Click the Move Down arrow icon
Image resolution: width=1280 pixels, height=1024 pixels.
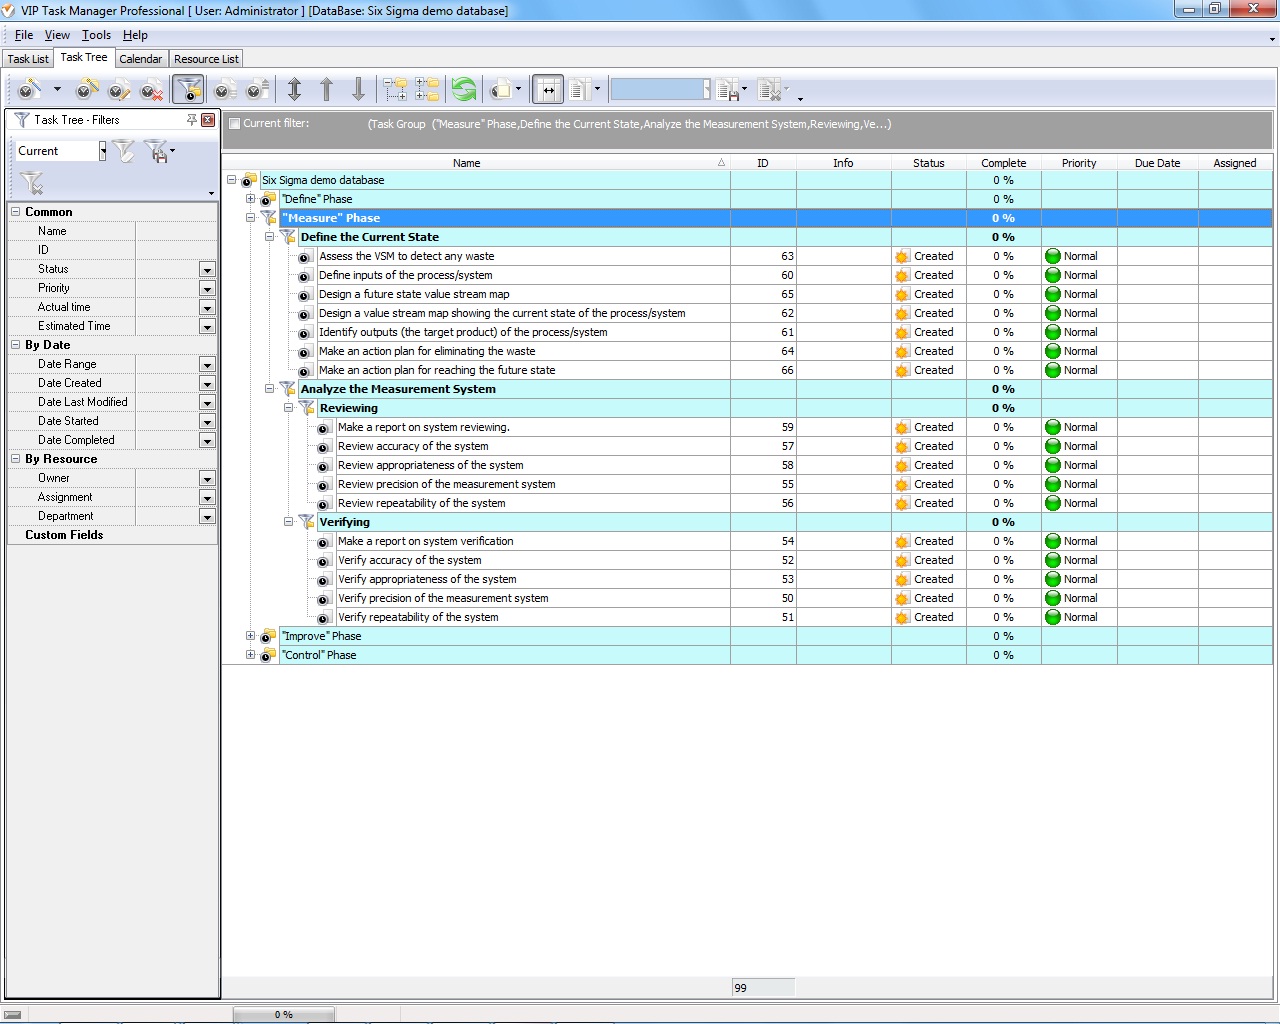click(358, 90)
